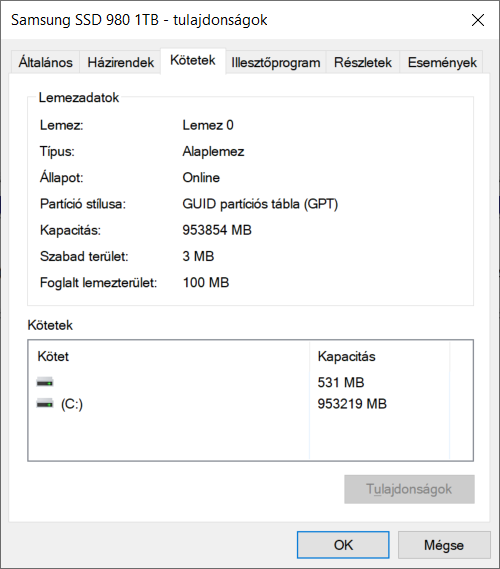This screenshot has height=569, width=500.
Task: Click the GUID partíciós tábla (GPT) value
Action: point(260,204)
